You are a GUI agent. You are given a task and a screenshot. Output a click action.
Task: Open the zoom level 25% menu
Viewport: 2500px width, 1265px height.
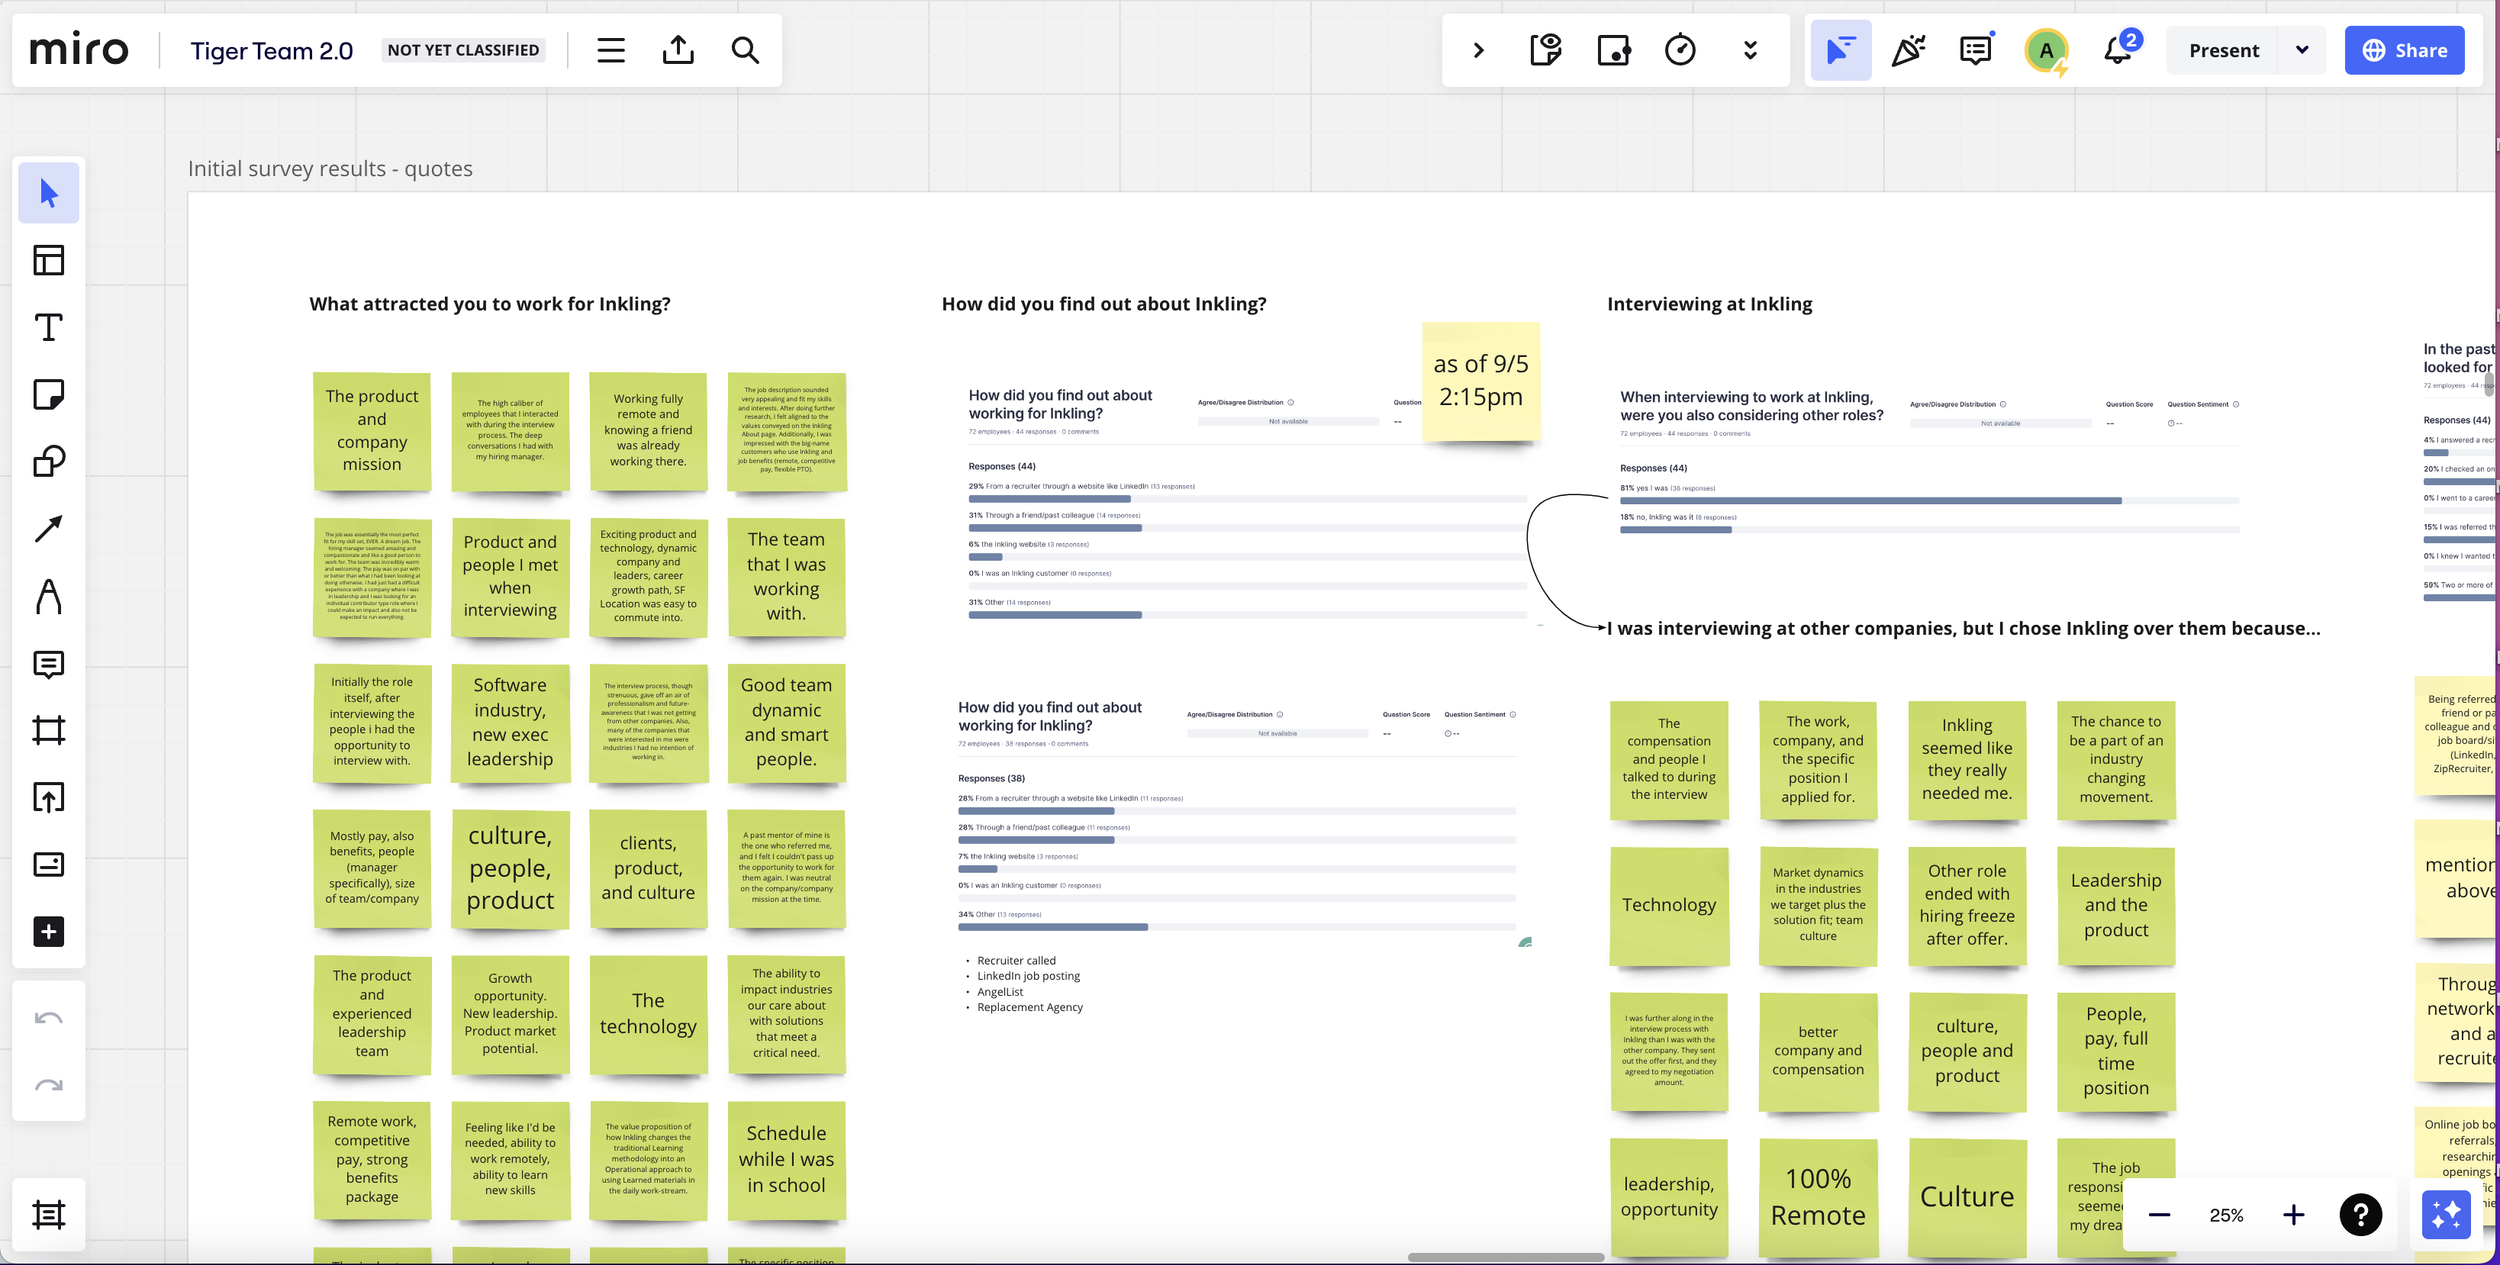click(x=2226, y=1215)
